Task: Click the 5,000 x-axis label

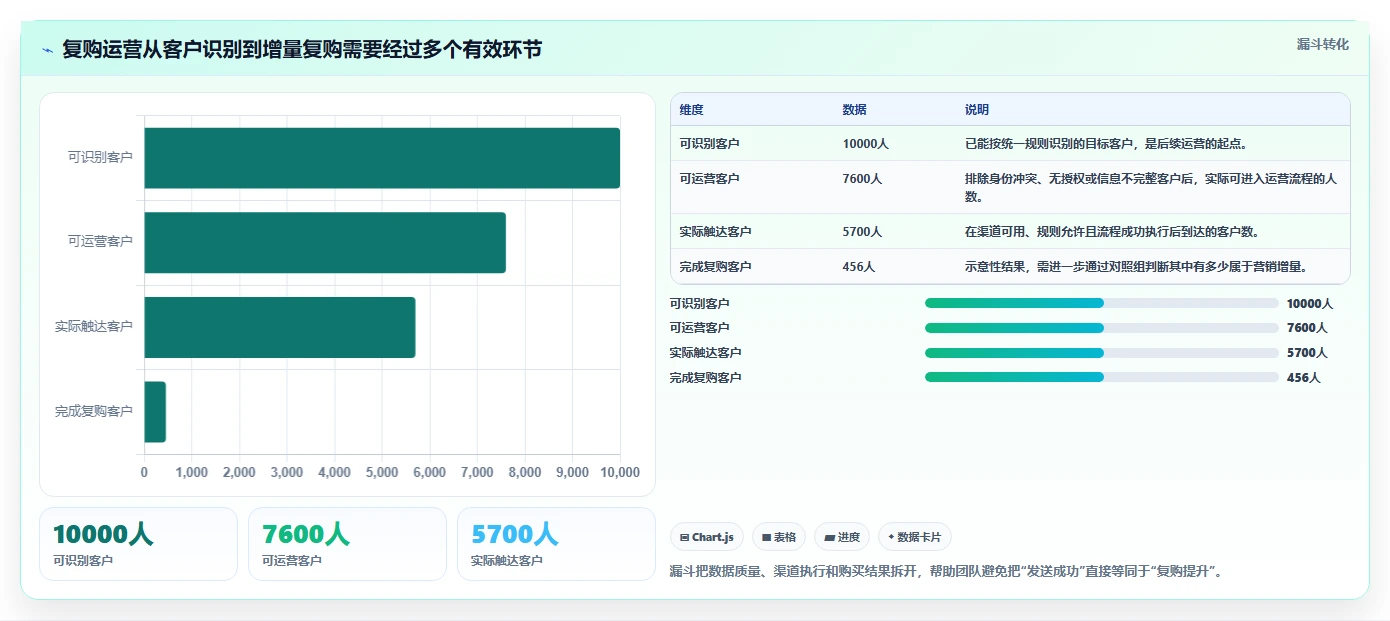Action: point(382,472)
